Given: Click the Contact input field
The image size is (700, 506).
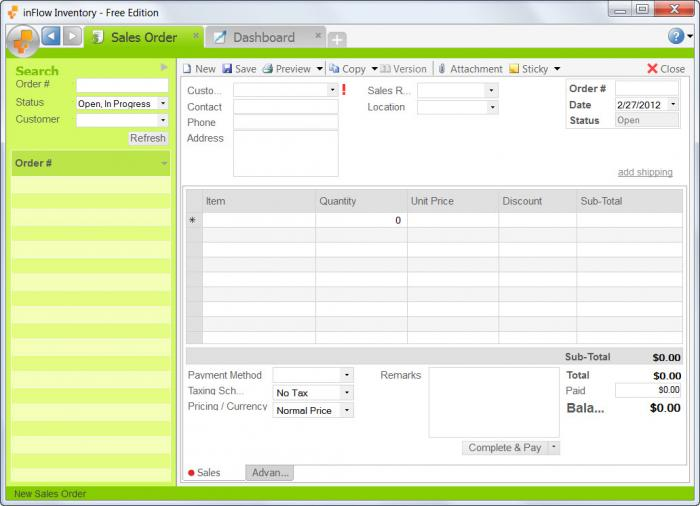Looking at the screenshot, I should pyautogui.click(x=286, y=107).
